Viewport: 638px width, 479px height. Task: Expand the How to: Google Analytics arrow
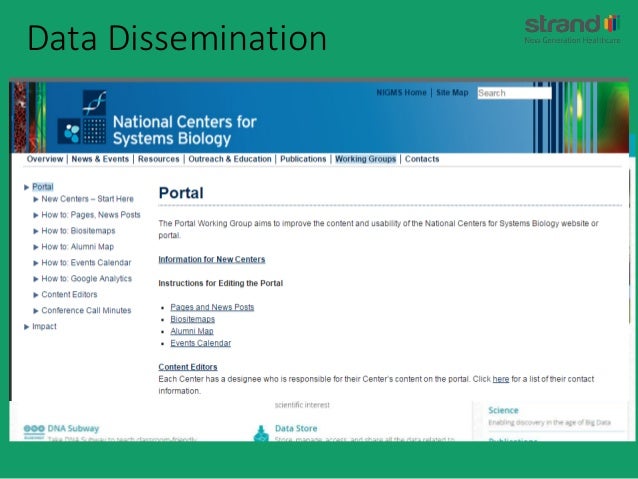(36, 279)
